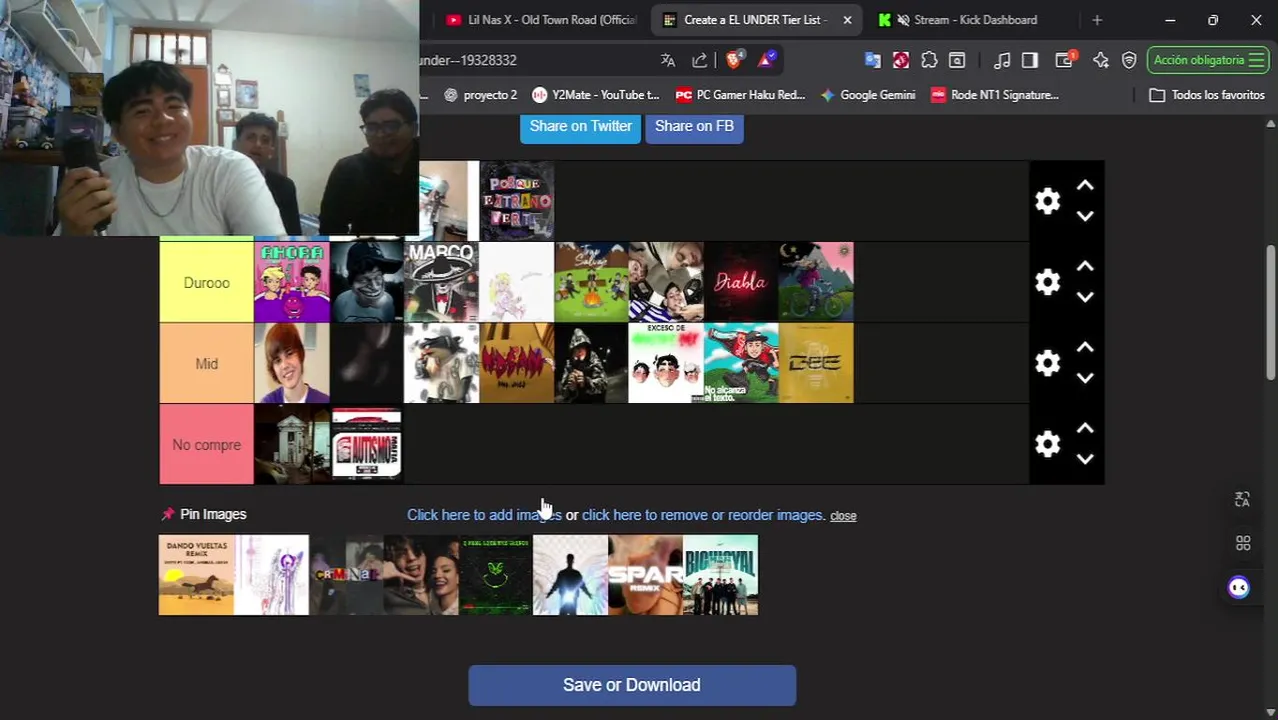Open the purple chat bubble icon at right edge
1278x720 pixels.
pos(1239,587)
